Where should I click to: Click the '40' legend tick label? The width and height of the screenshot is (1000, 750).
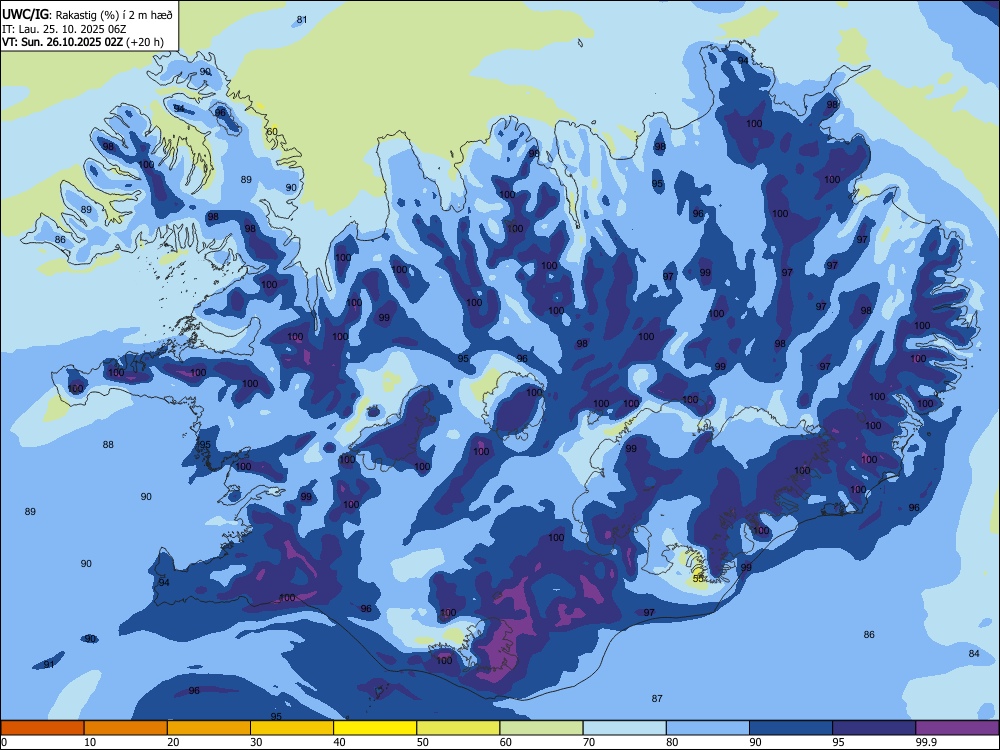point(339,742)
